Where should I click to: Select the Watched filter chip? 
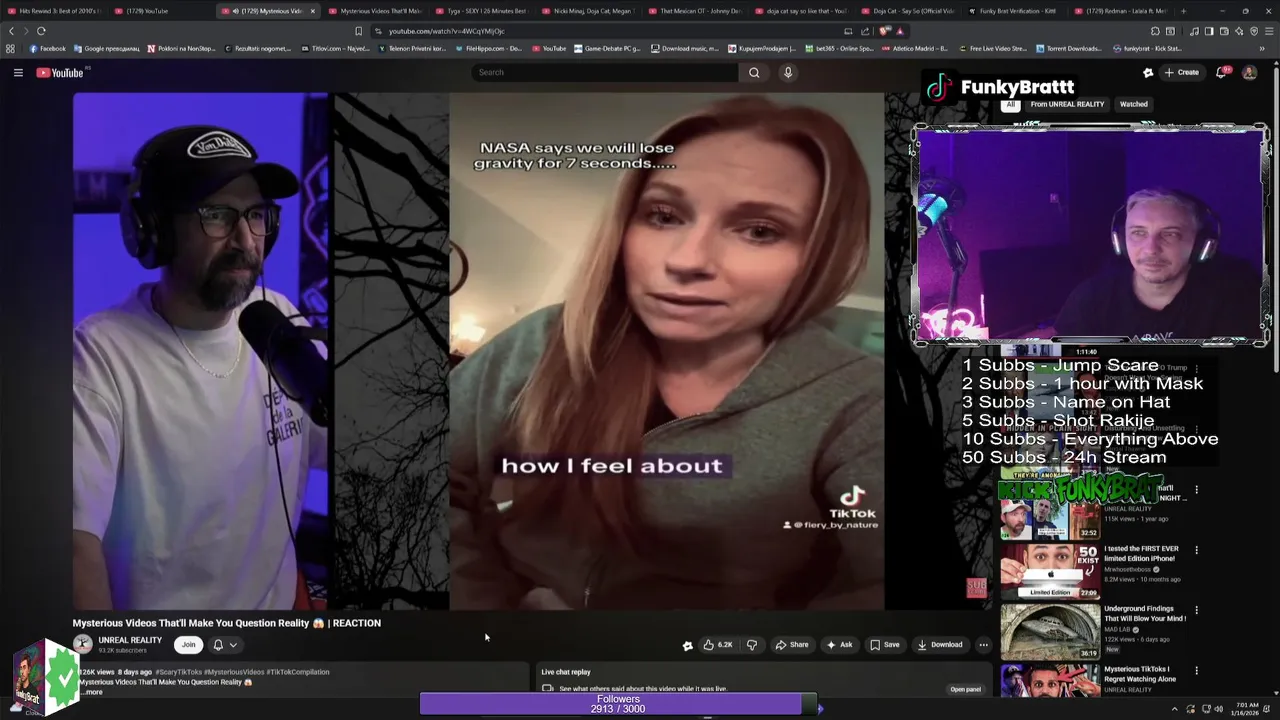pos(1133,104)
